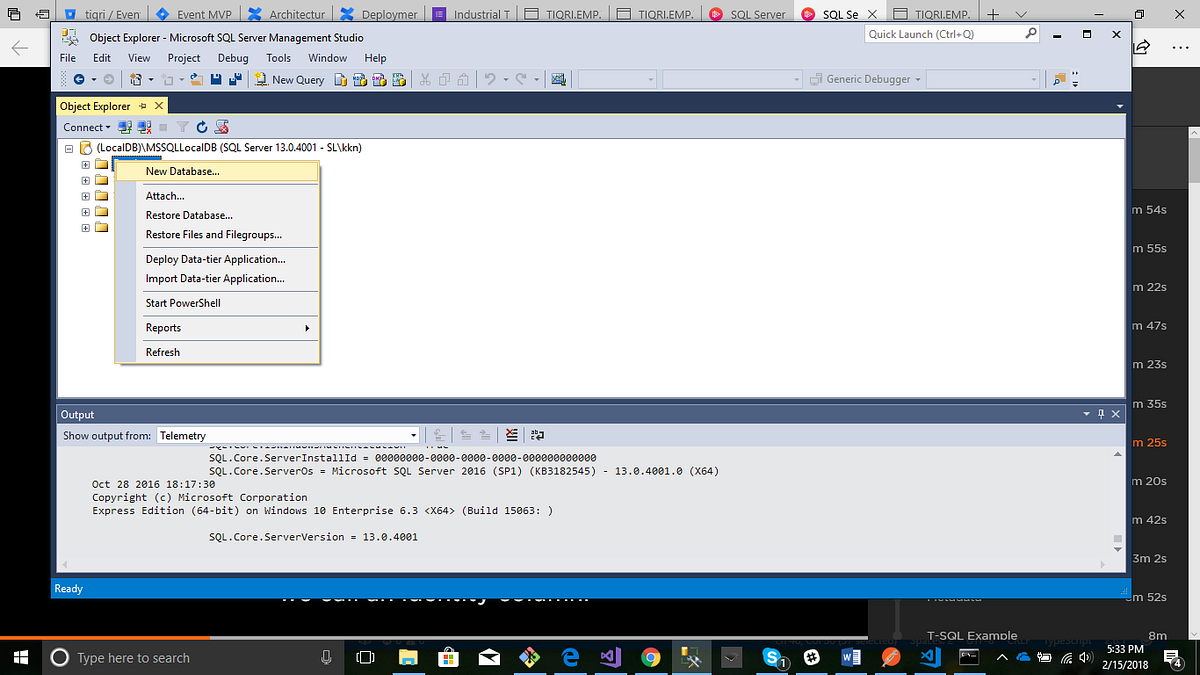Click the New Query button
The image size is (1200, 675).
(290, 79)
